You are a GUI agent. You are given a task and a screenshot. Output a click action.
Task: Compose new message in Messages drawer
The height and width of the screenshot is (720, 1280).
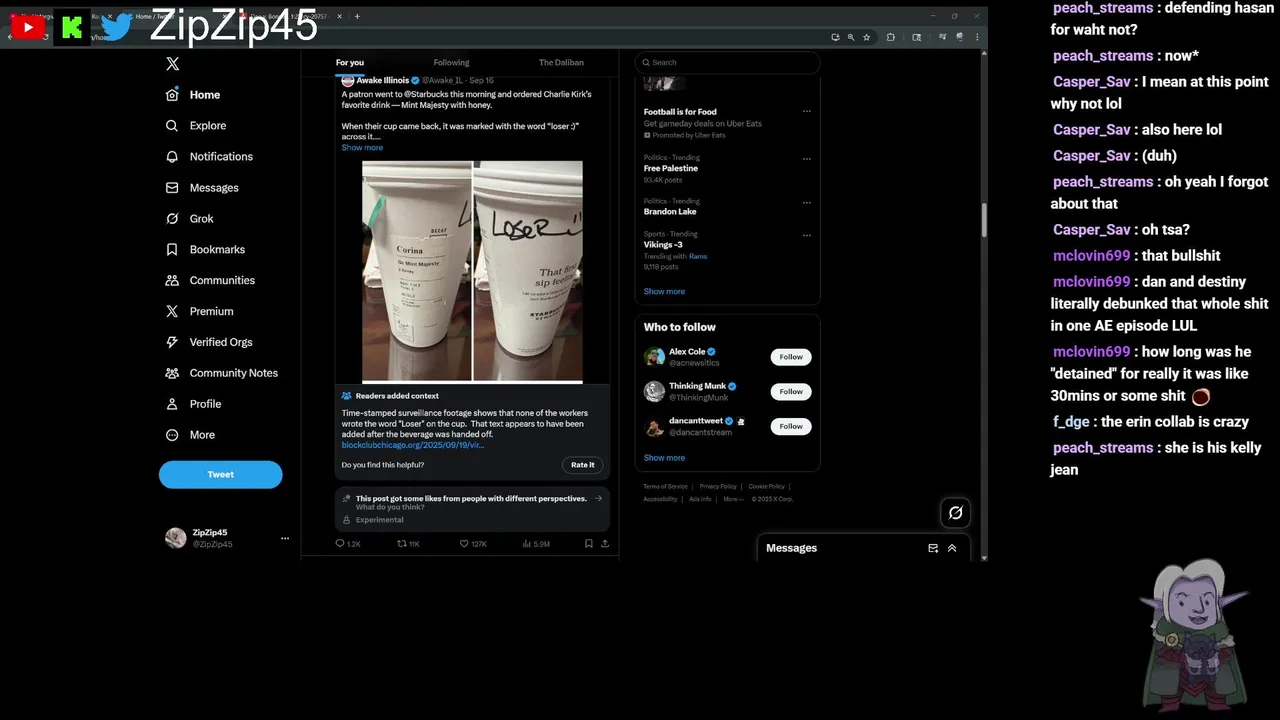[933, 548]
